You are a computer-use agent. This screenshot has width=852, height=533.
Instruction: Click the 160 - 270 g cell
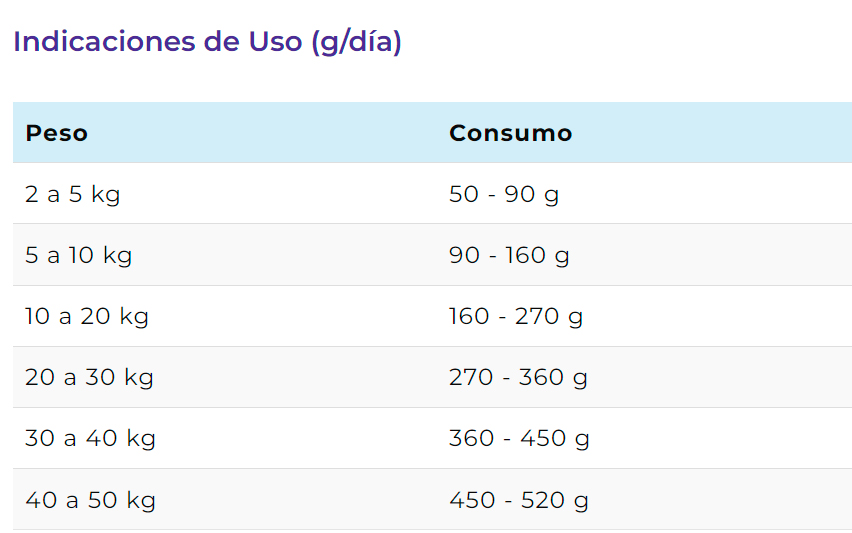644,316
